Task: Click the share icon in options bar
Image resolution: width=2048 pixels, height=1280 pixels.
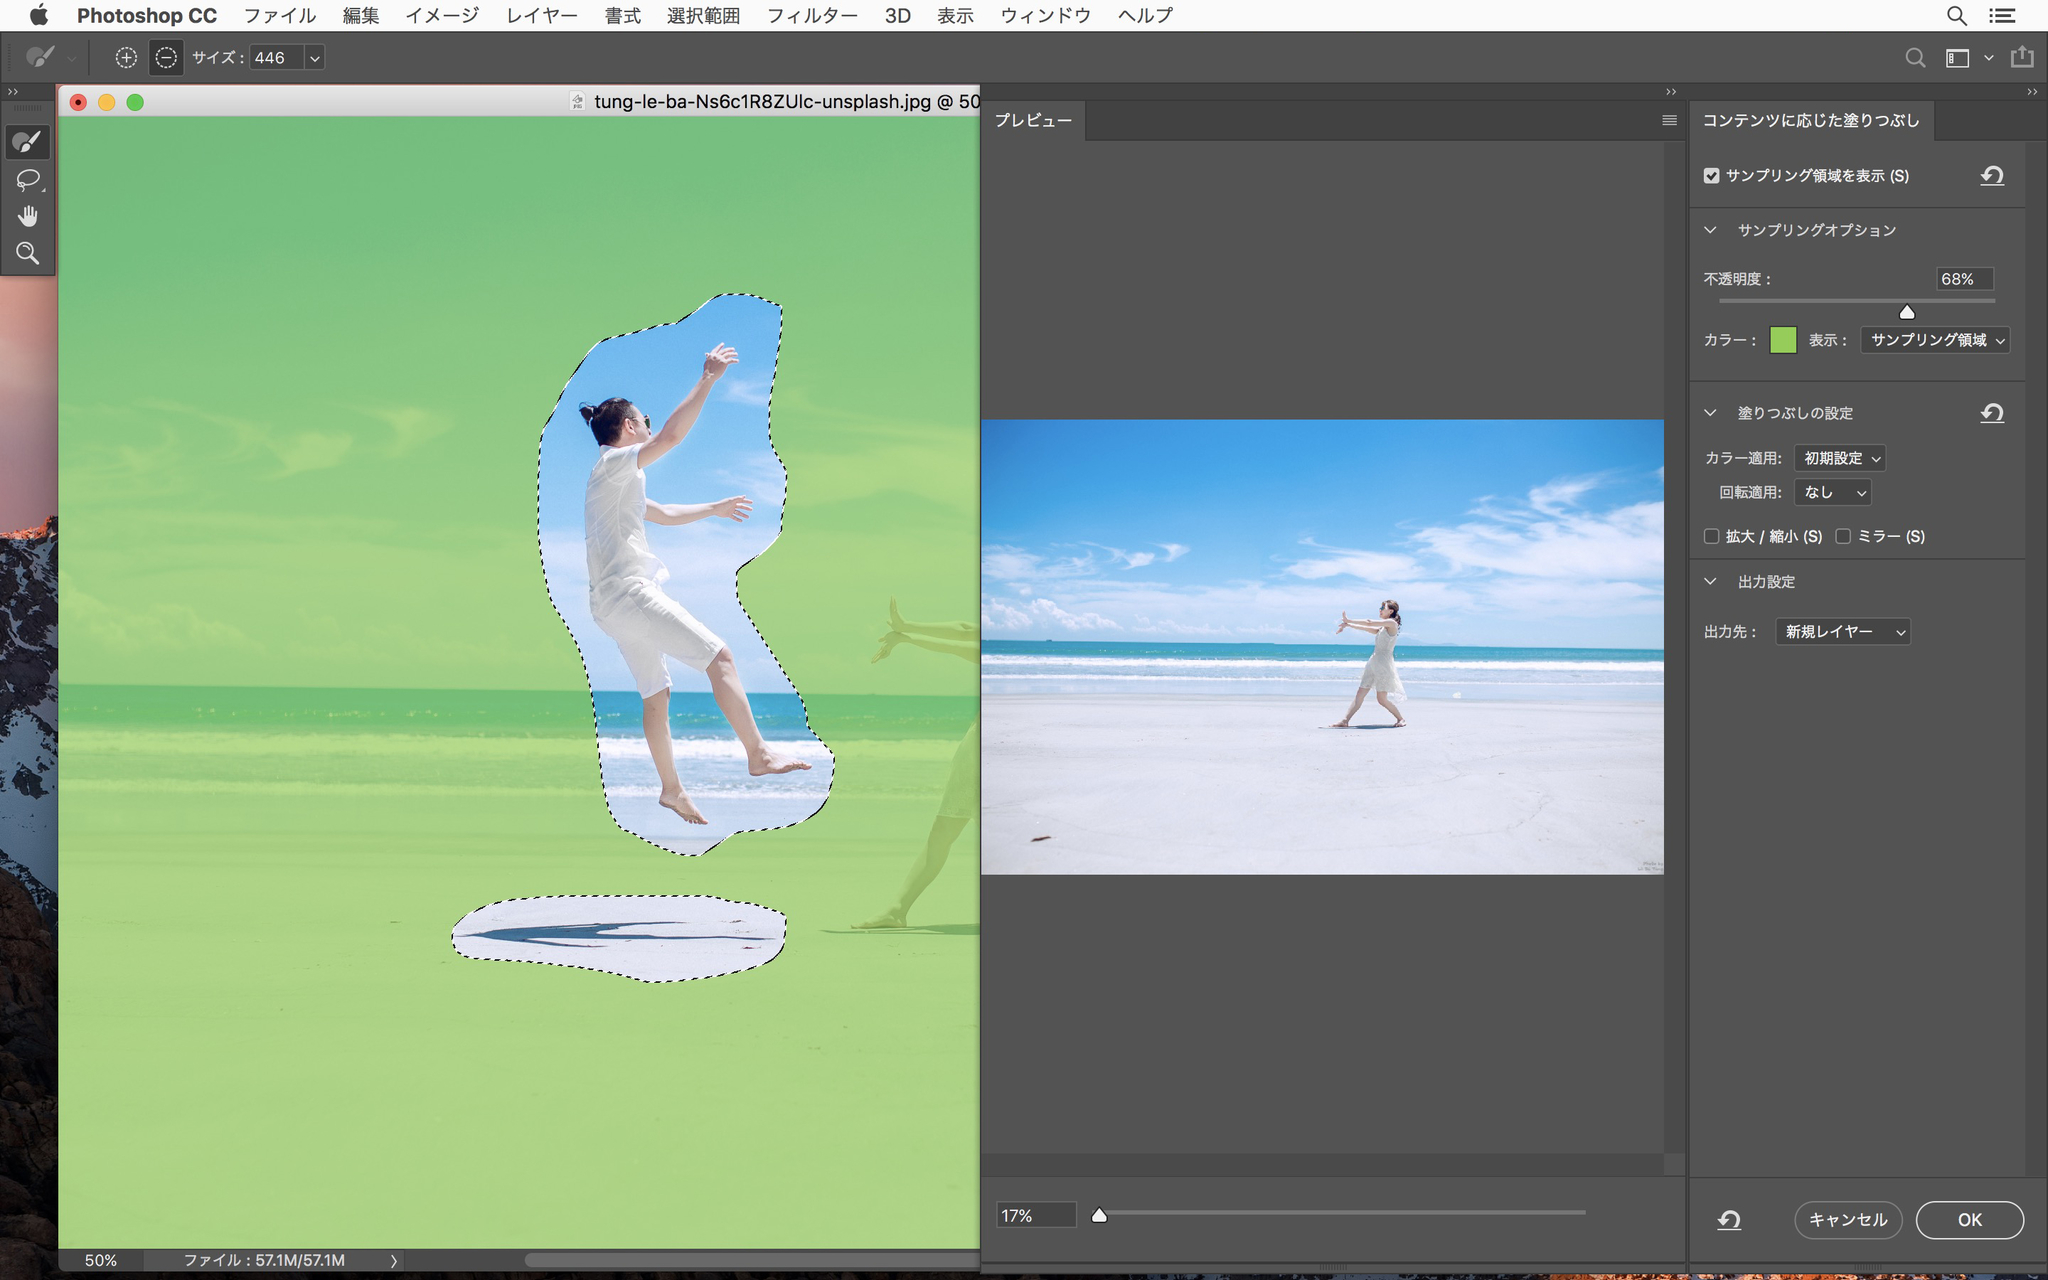Action: [x=2022, y=57]
